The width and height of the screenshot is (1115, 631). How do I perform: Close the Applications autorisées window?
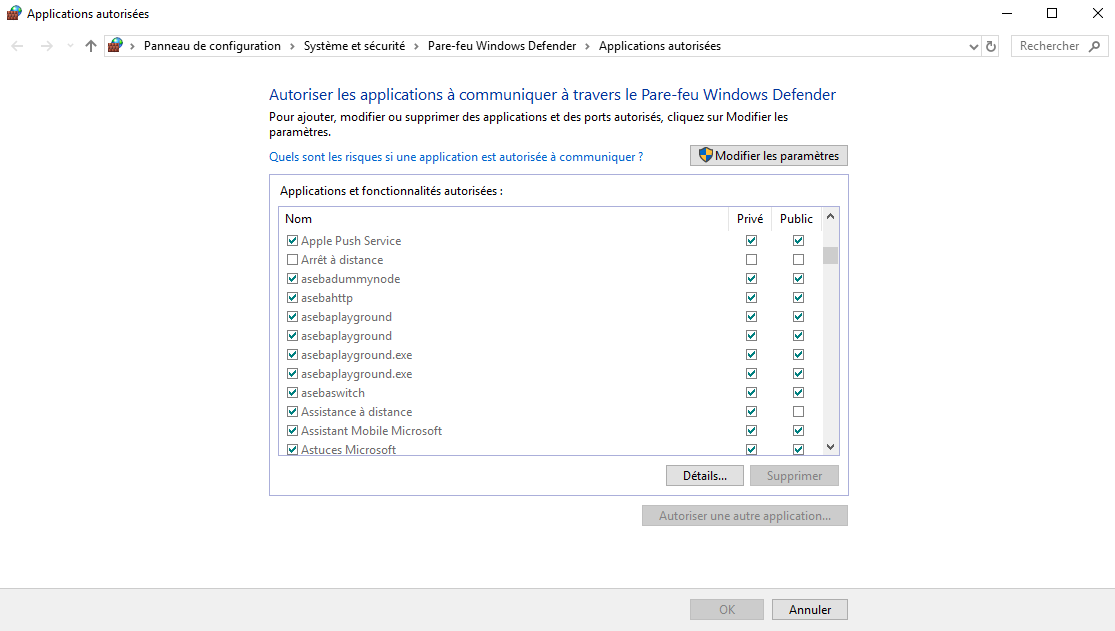point(1097,14)
